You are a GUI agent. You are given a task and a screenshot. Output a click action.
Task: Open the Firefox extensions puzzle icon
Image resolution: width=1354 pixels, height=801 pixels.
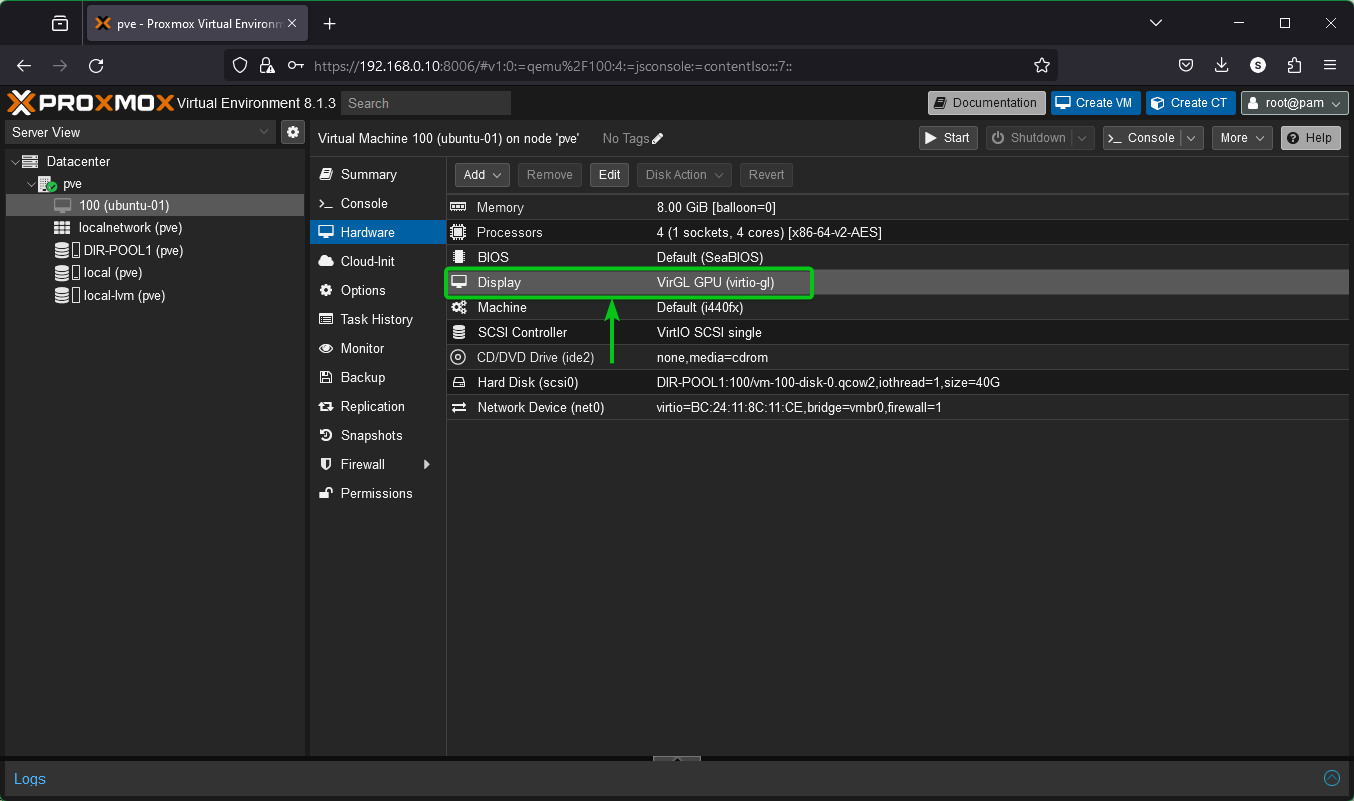tap(1294, 65)
